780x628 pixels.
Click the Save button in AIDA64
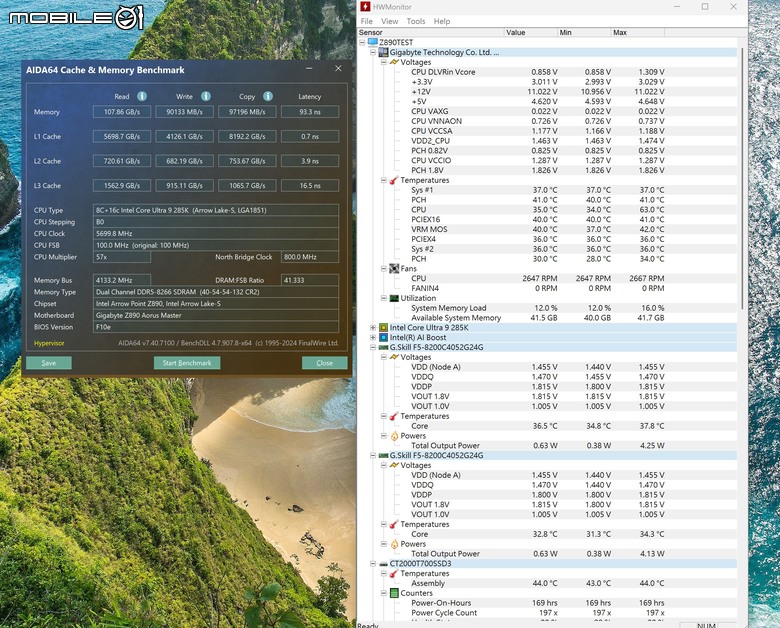tap(49, 363)
